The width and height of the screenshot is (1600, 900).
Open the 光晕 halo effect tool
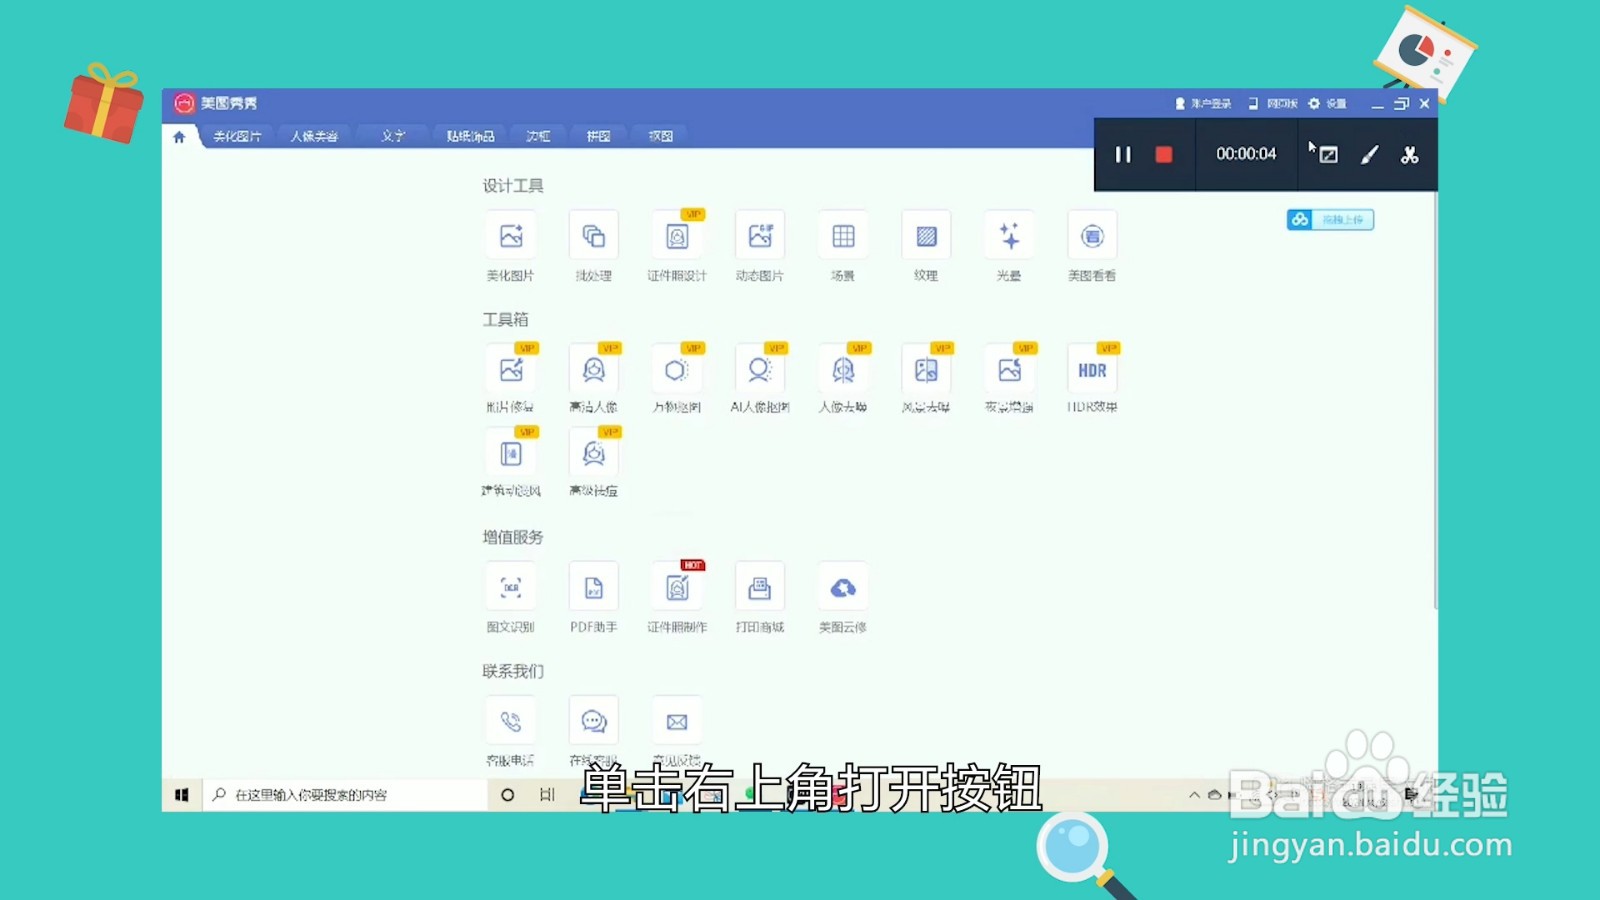[1009, 237]
